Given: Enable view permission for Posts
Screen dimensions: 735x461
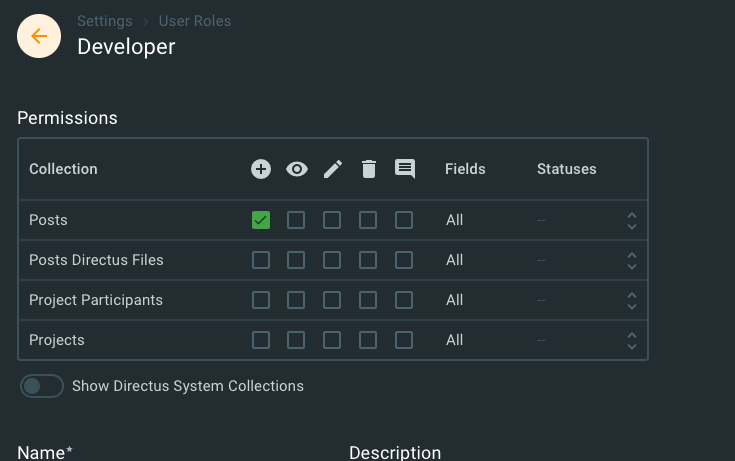Looking at the screenshot, I should [x=296, y=220].
